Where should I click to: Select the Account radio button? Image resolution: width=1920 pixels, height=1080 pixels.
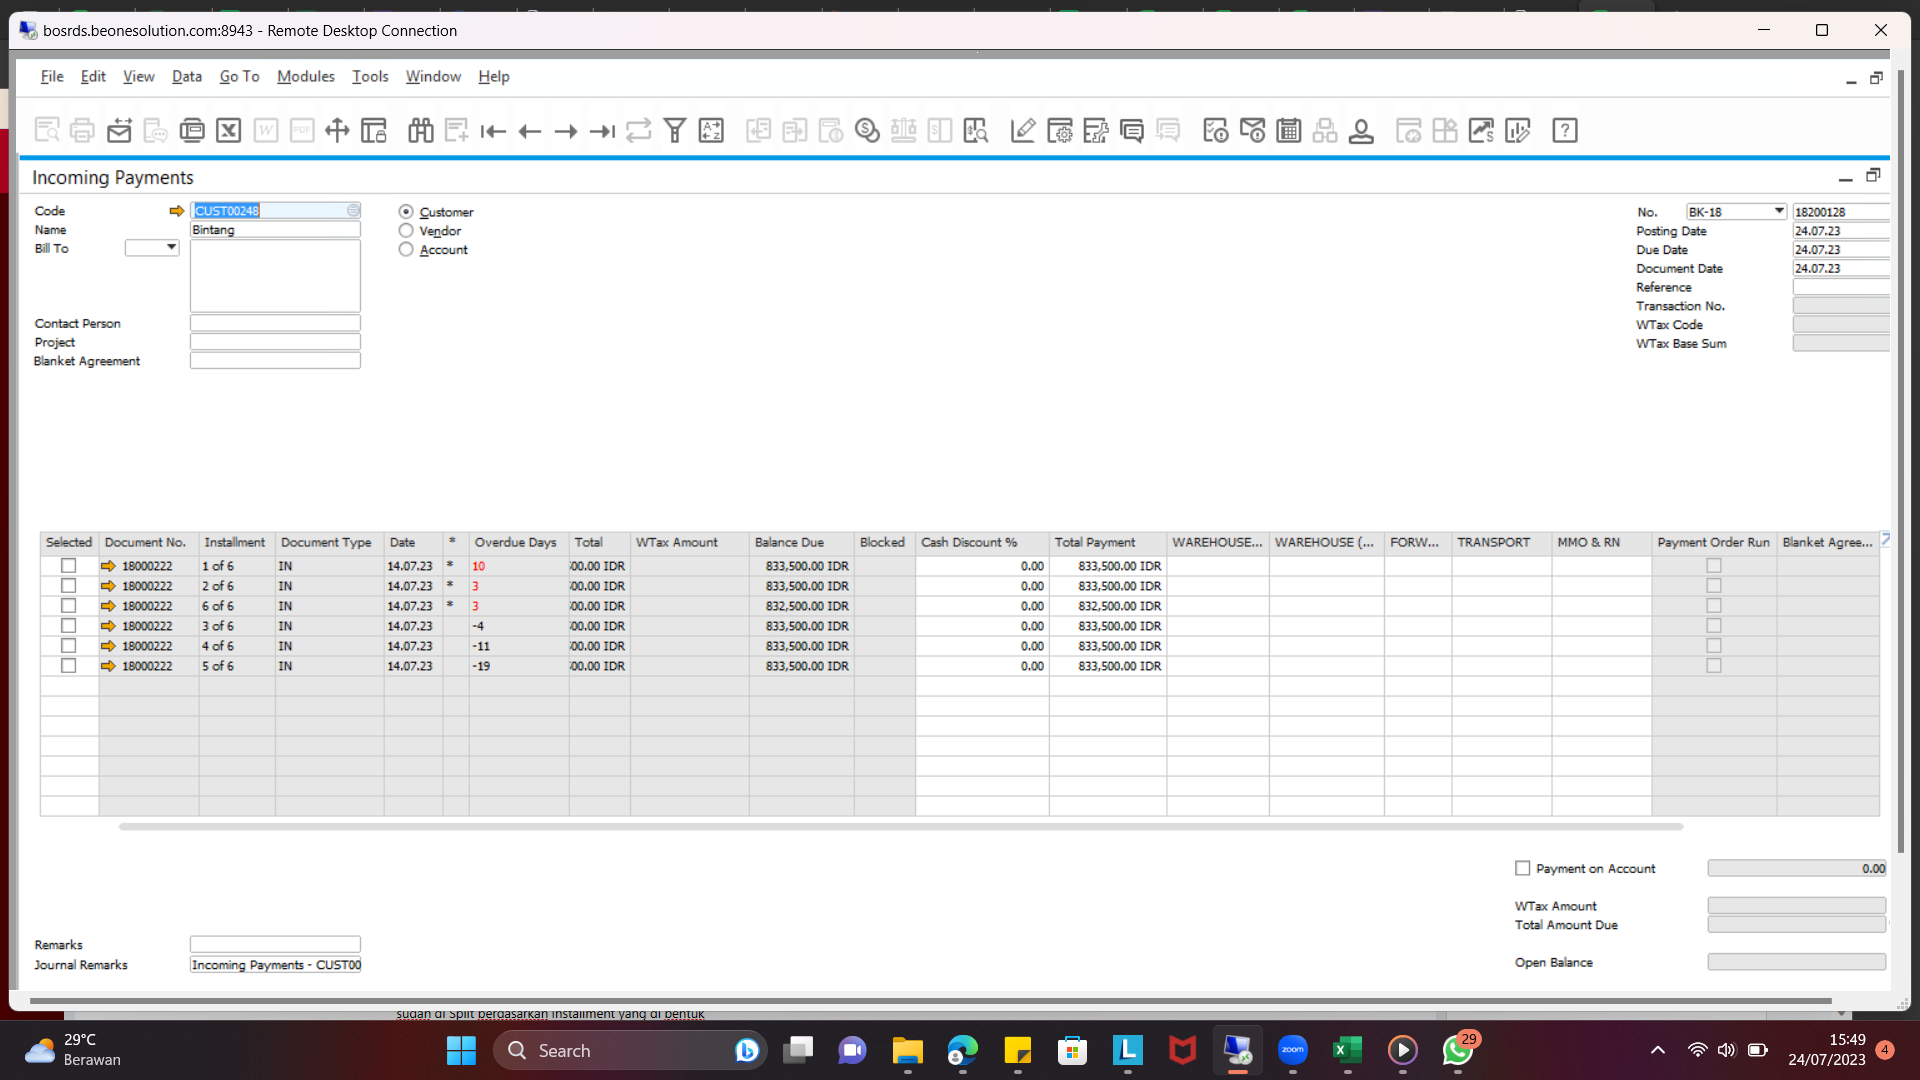tap(406, 250)
